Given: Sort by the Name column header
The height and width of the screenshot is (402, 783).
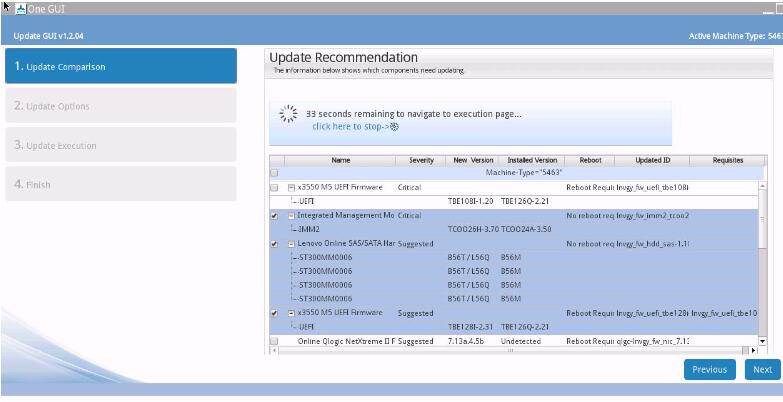Looking at the screenshot, I should click(340, 160).
